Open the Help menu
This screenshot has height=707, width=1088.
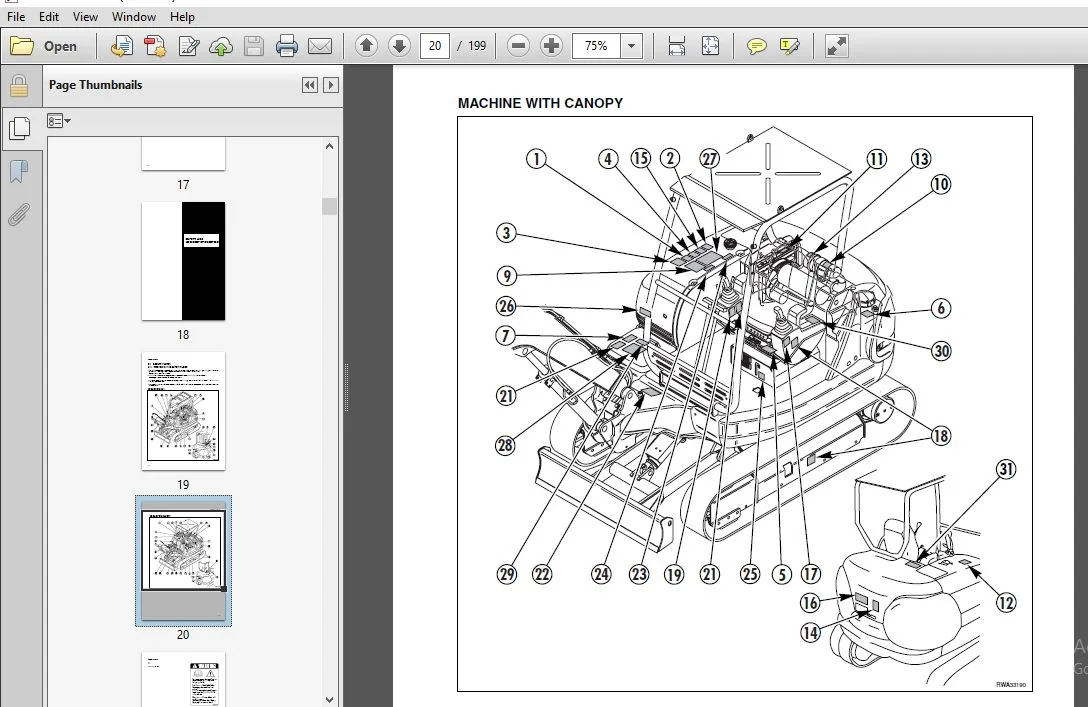click(182, 17)
